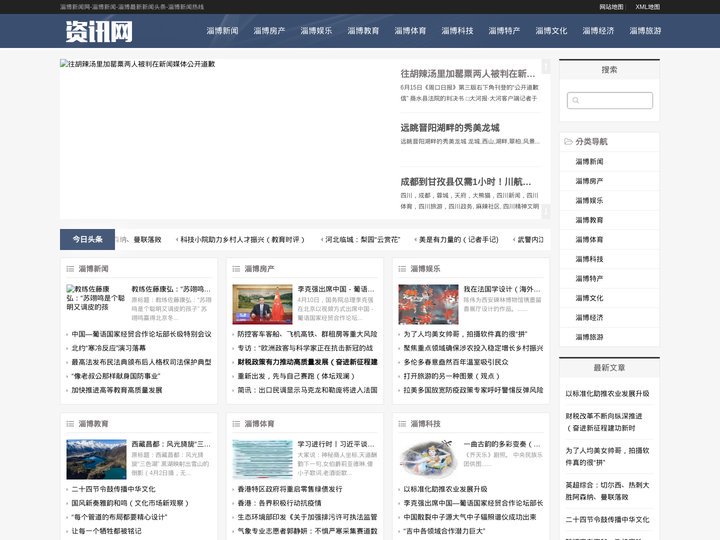The width and height of the screenshot is (720, 540).
Task: Open the dancer illustration thumbnail
Action: point(428,459)
